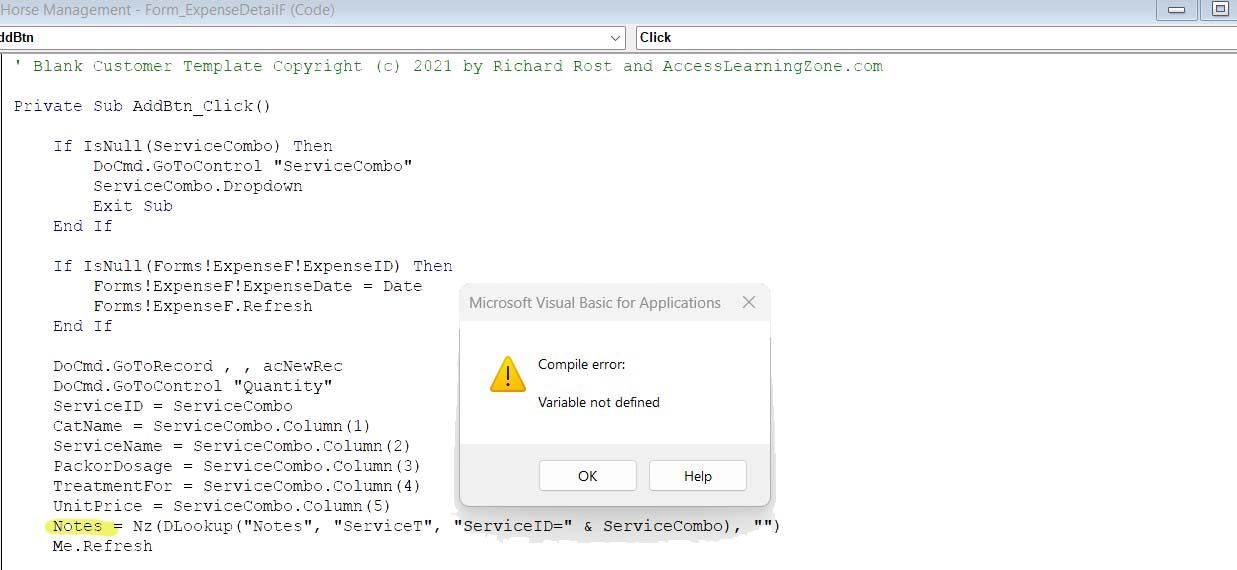Click the "Variable not defined" message text
The height and width of the screenshot is (570, 1237).
tap(598, 402)
